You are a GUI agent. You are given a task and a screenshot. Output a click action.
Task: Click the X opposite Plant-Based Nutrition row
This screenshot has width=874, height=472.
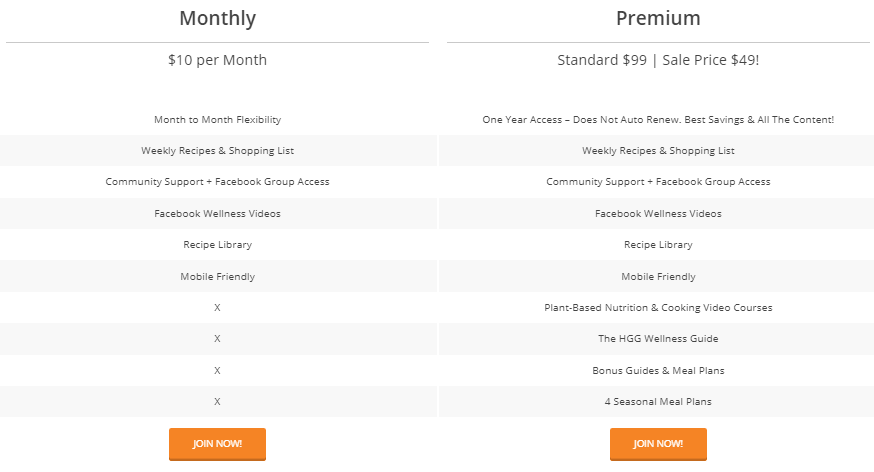point(217,308)
